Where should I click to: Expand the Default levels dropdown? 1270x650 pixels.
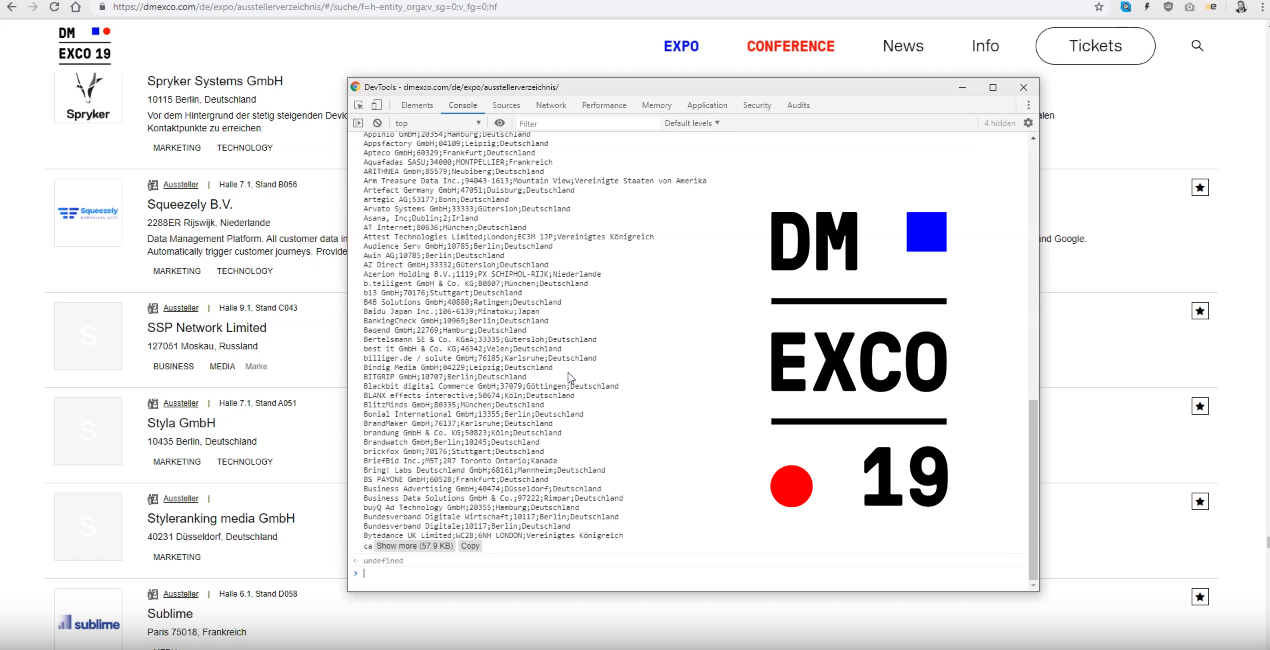coord(692,123)
